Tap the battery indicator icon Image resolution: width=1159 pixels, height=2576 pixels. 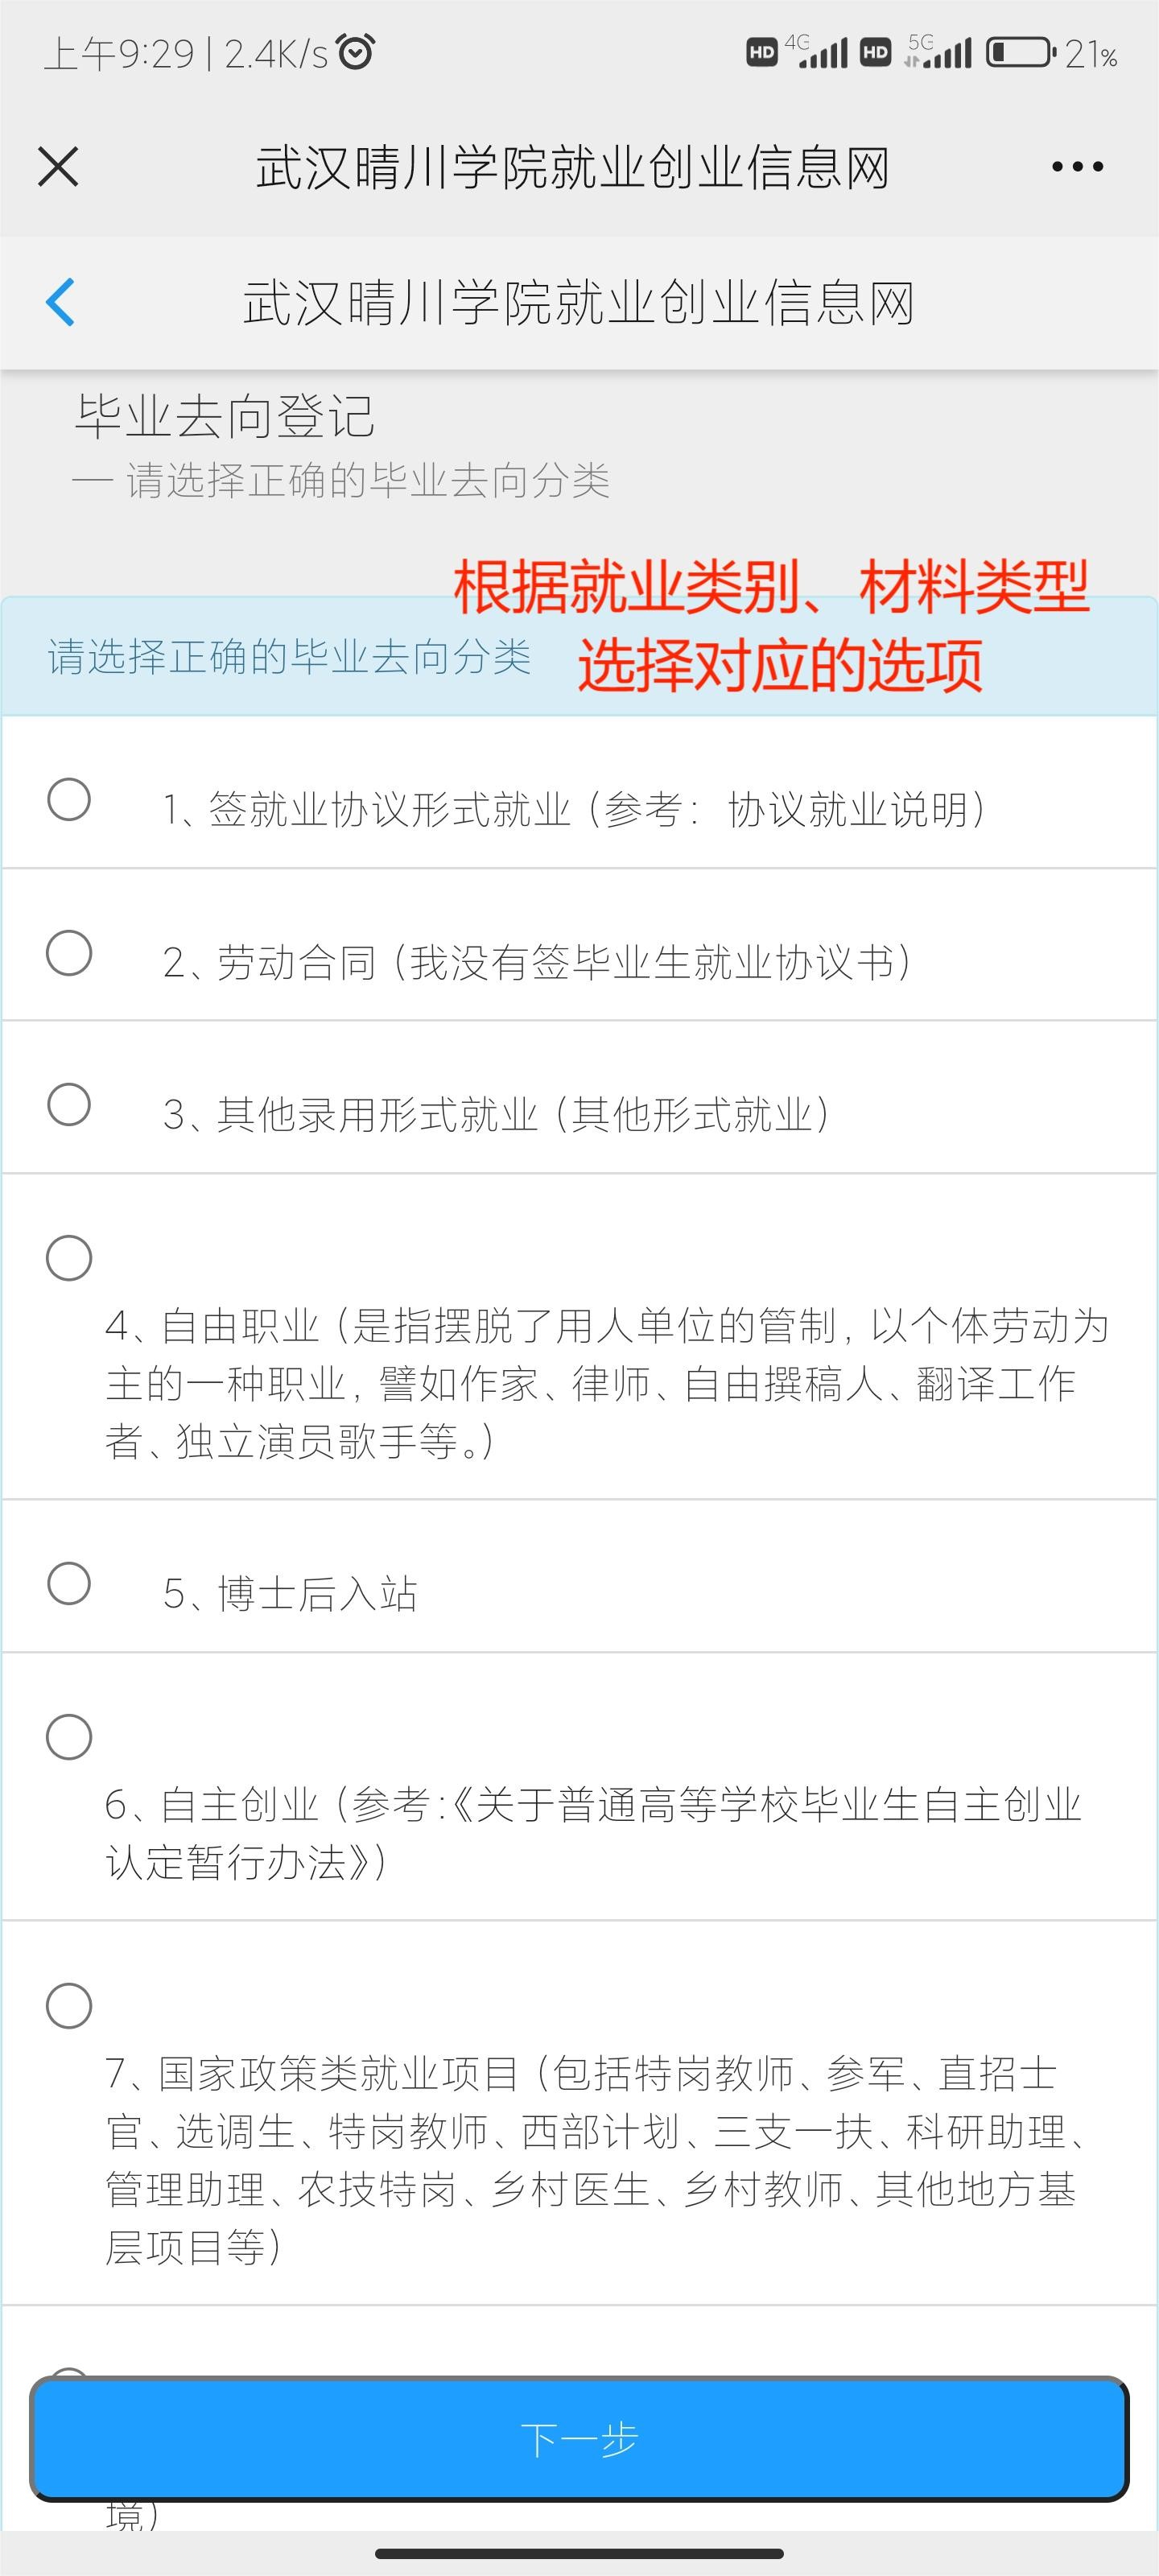[x=1019, y=52]
